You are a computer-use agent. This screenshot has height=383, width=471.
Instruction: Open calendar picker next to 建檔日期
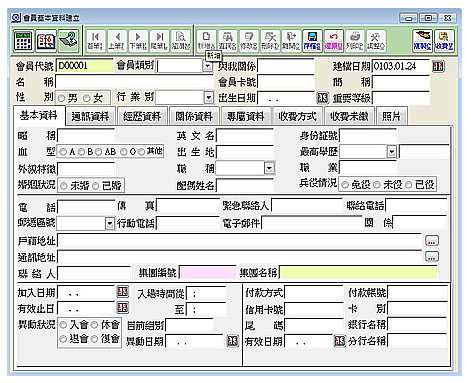pos(438,67)
